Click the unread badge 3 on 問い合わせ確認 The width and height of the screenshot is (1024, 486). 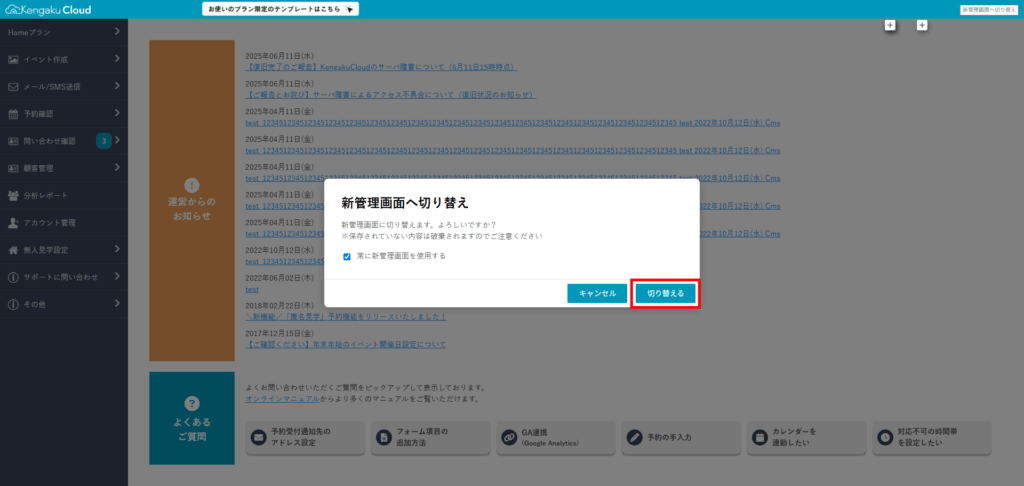(x=104, y=141)
